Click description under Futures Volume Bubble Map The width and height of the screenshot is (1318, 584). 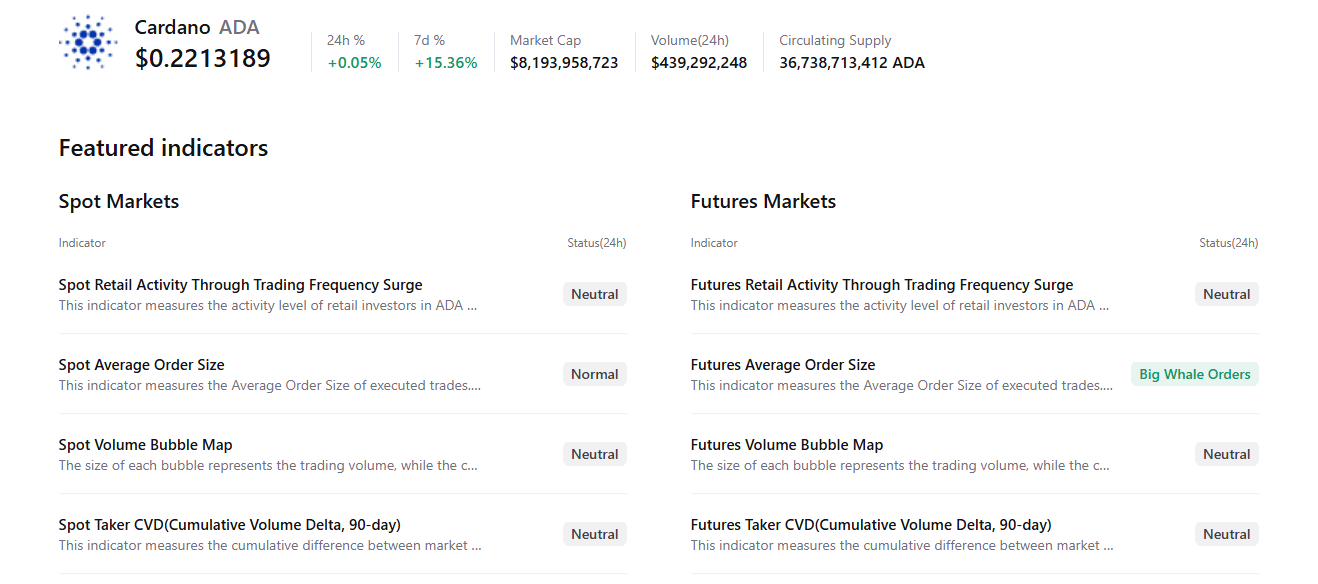[x=900, y=466]
